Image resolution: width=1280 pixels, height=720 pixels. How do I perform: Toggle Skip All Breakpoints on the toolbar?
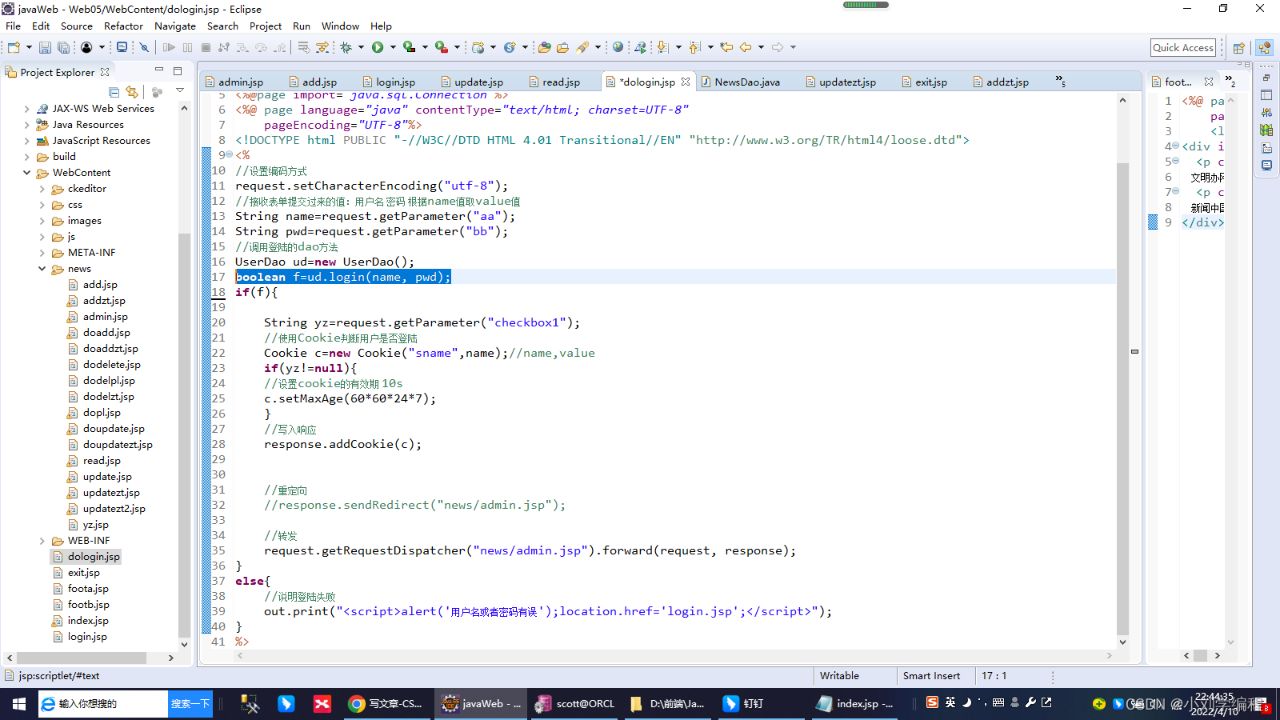click(144, 47)
